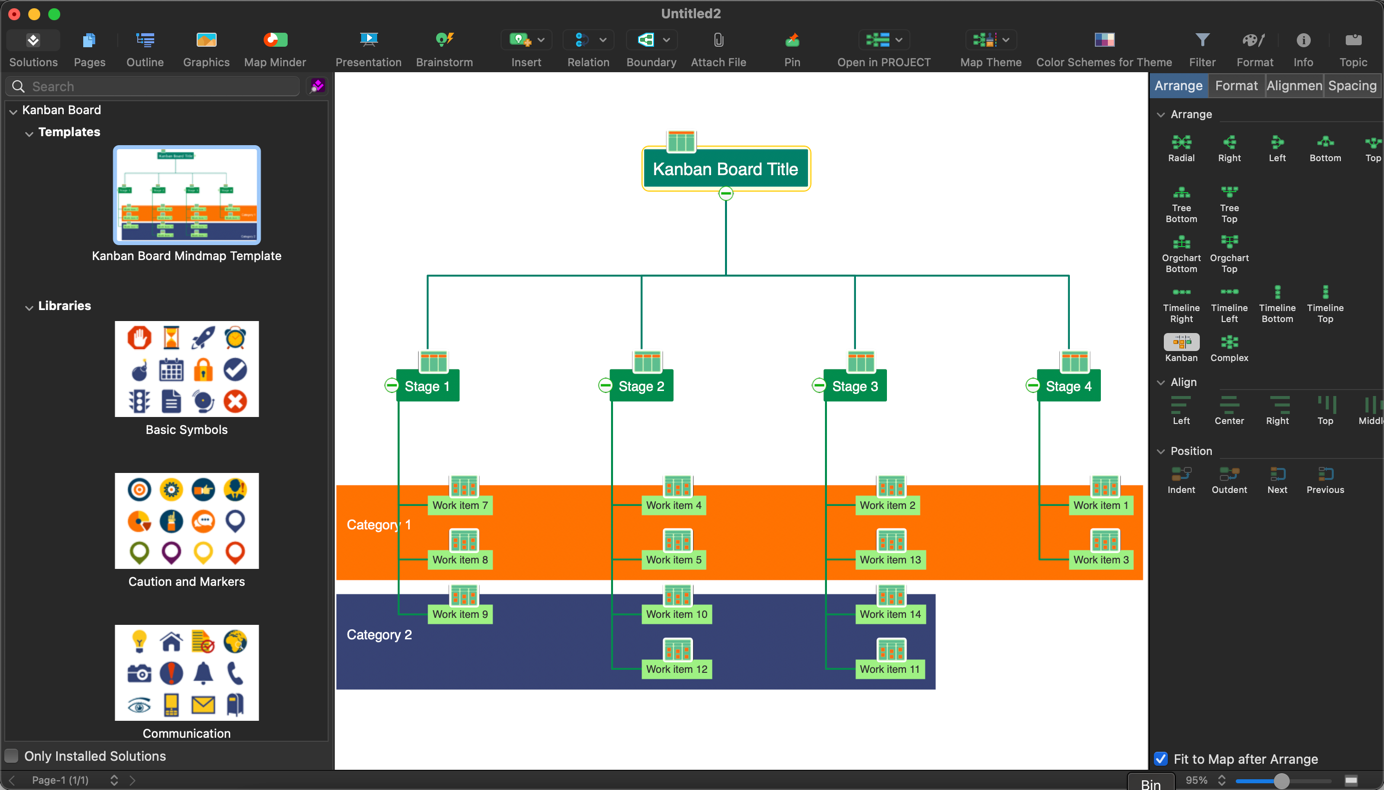Click the Attach File toolbar icon
1384x790 pixels.
(718, 40)
